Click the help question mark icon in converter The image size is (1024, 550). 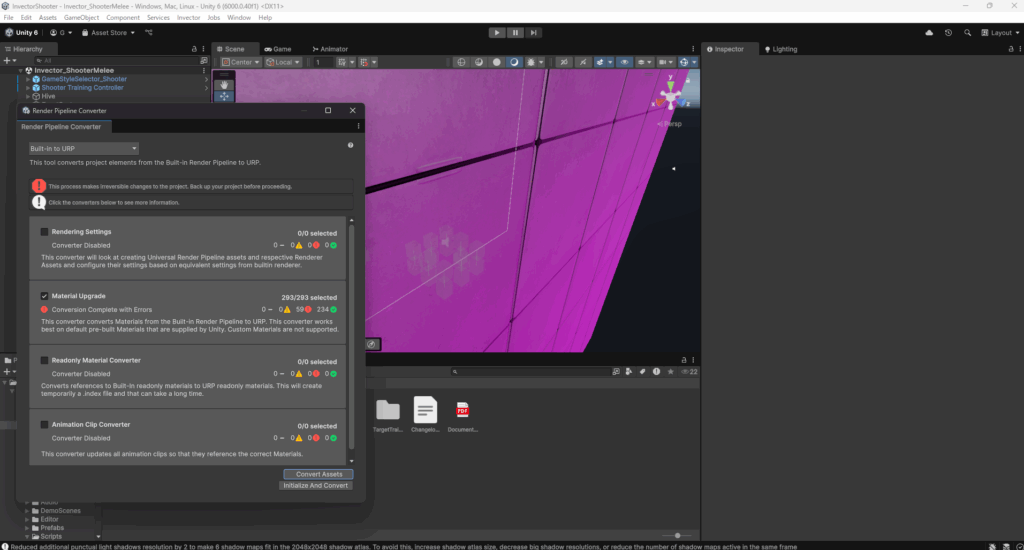[x=350, y=145]
